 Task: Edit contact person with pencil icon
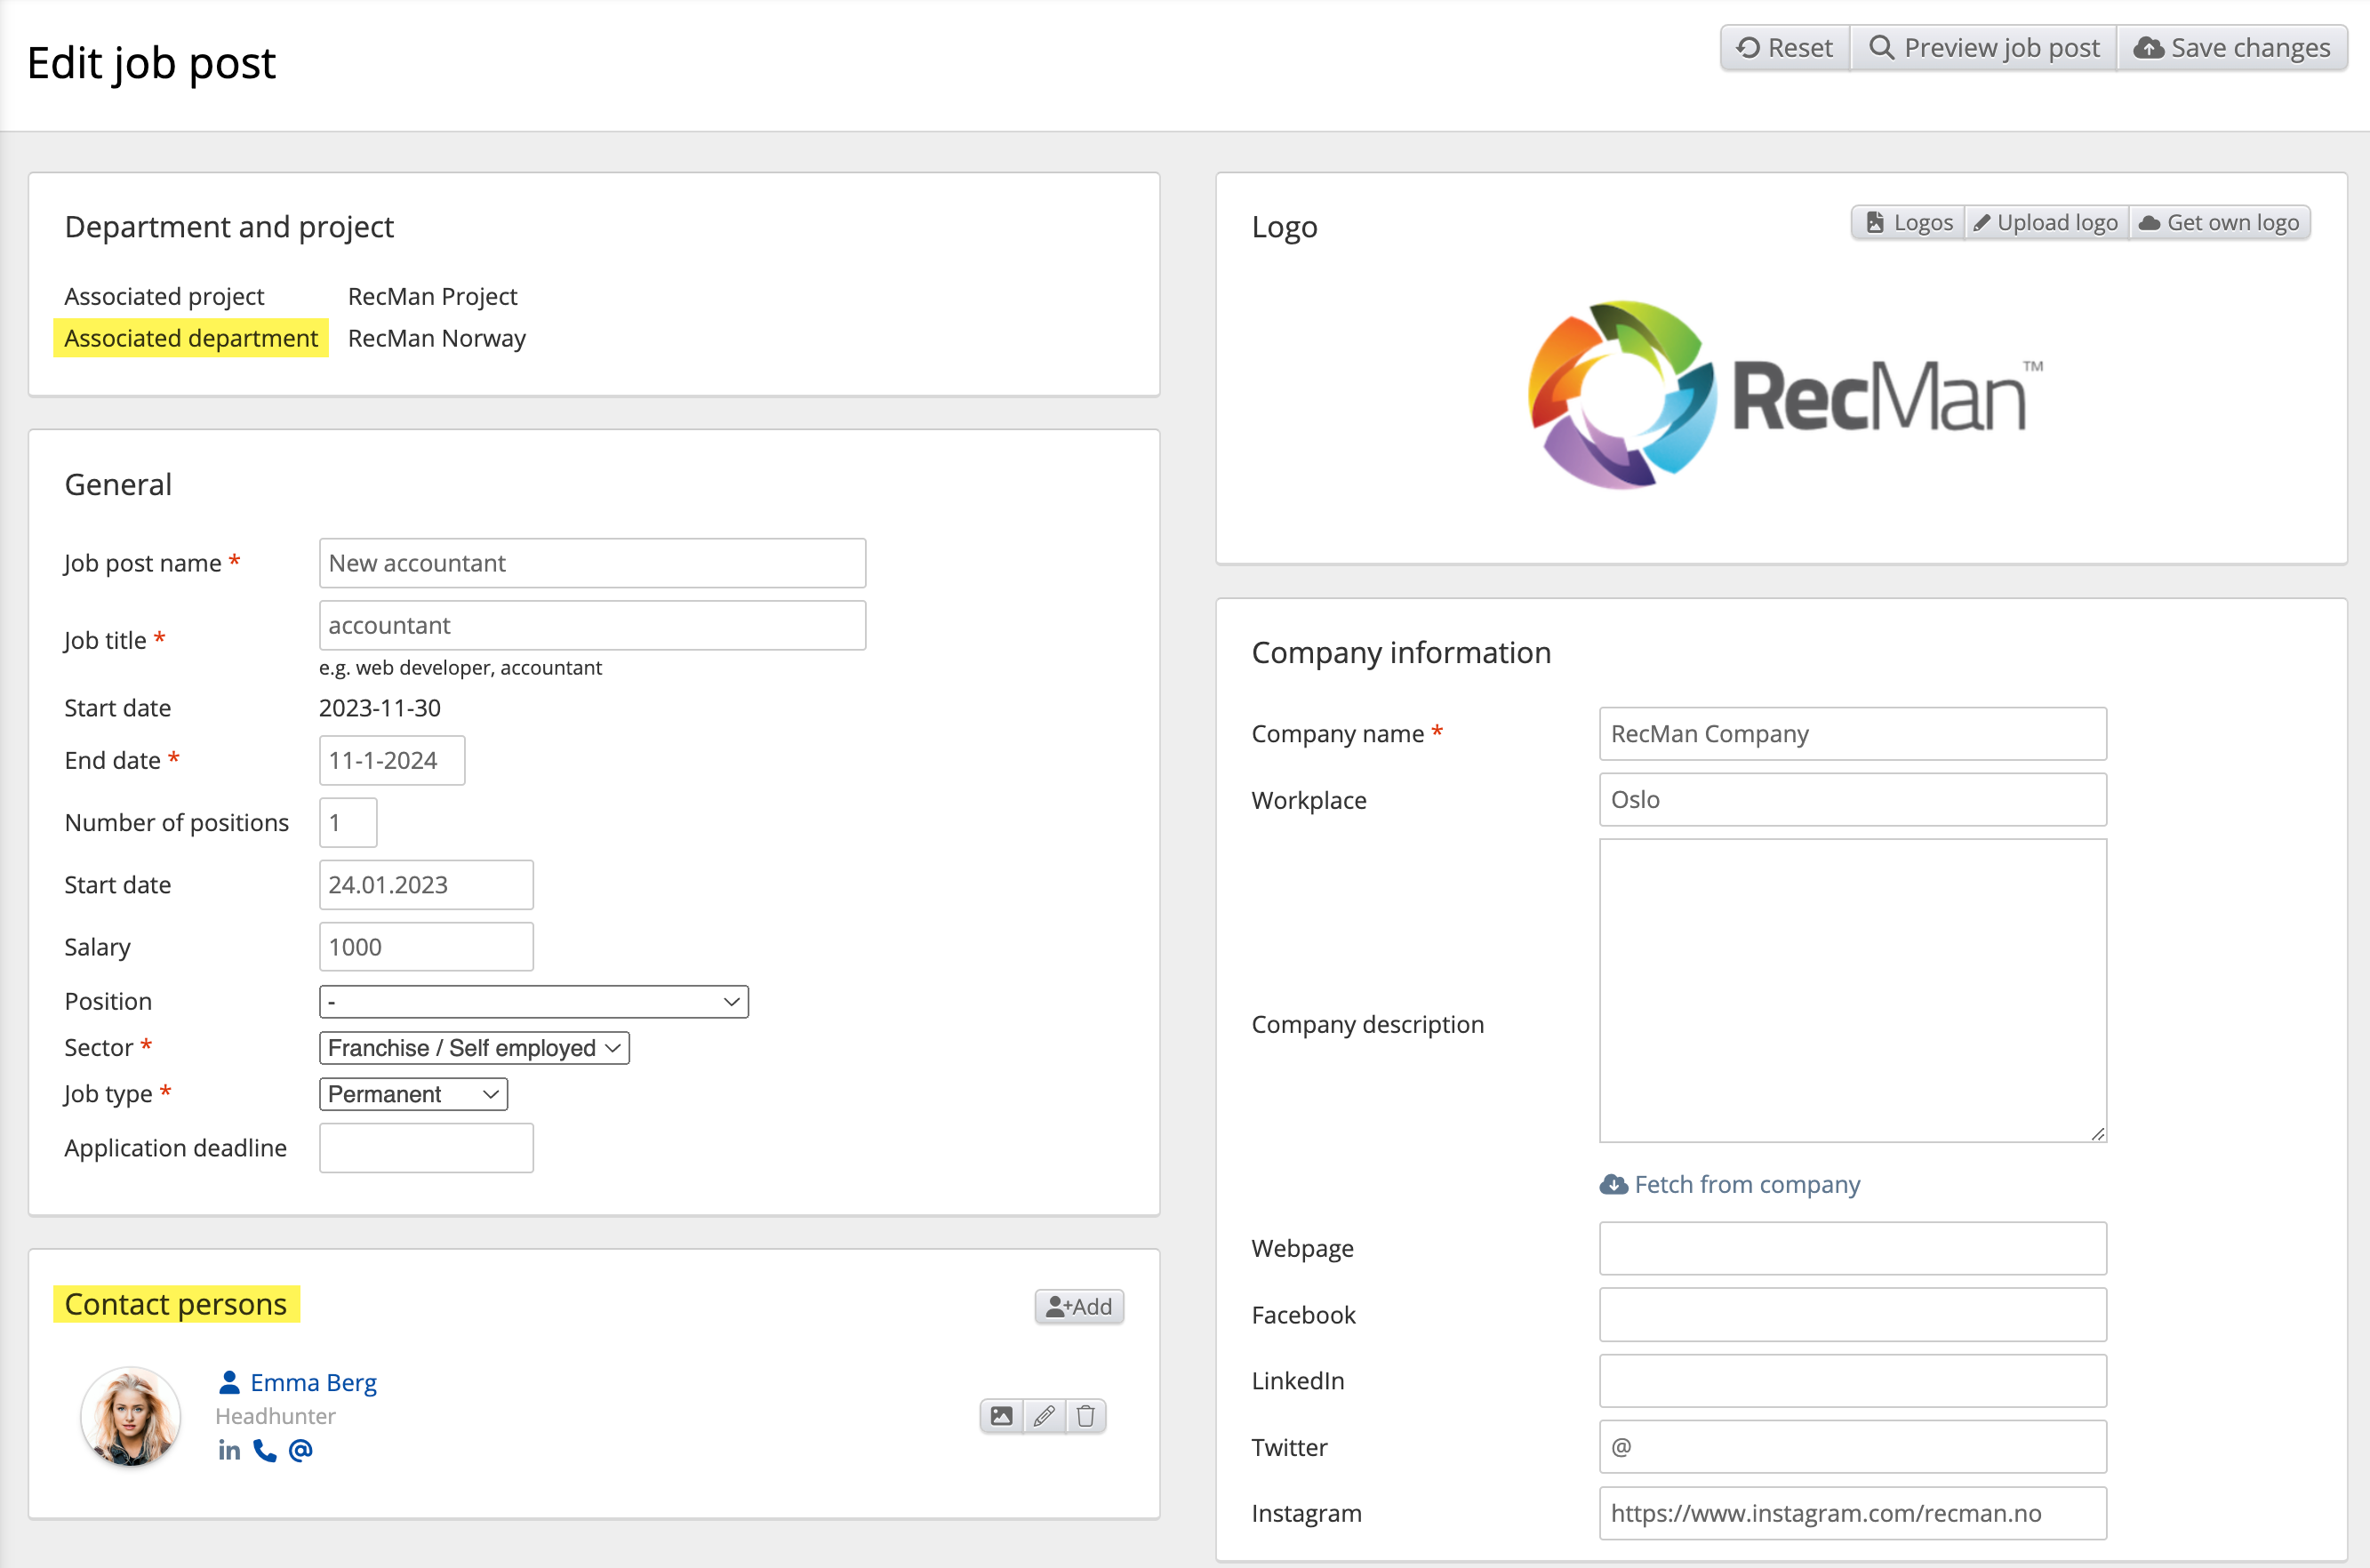(1044, 1416)
